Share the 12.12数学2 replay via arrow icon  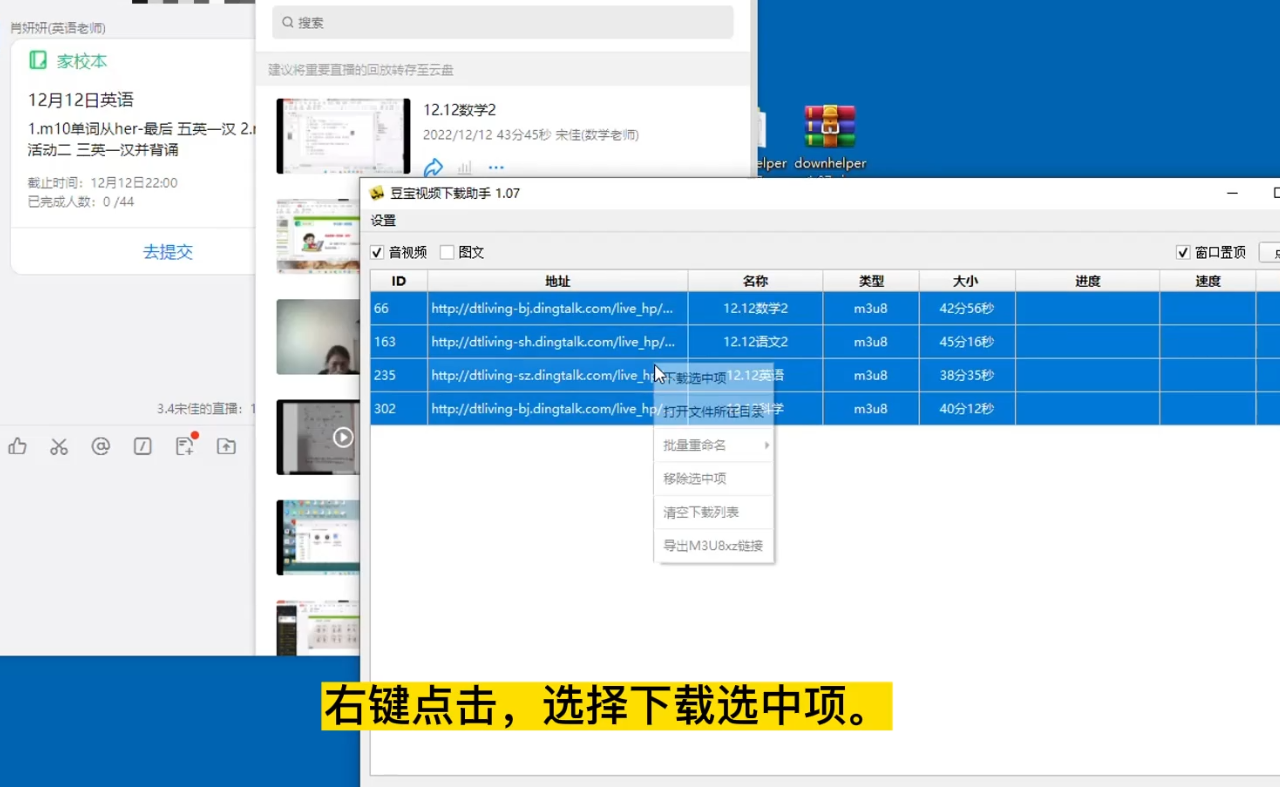pos(433,167)
